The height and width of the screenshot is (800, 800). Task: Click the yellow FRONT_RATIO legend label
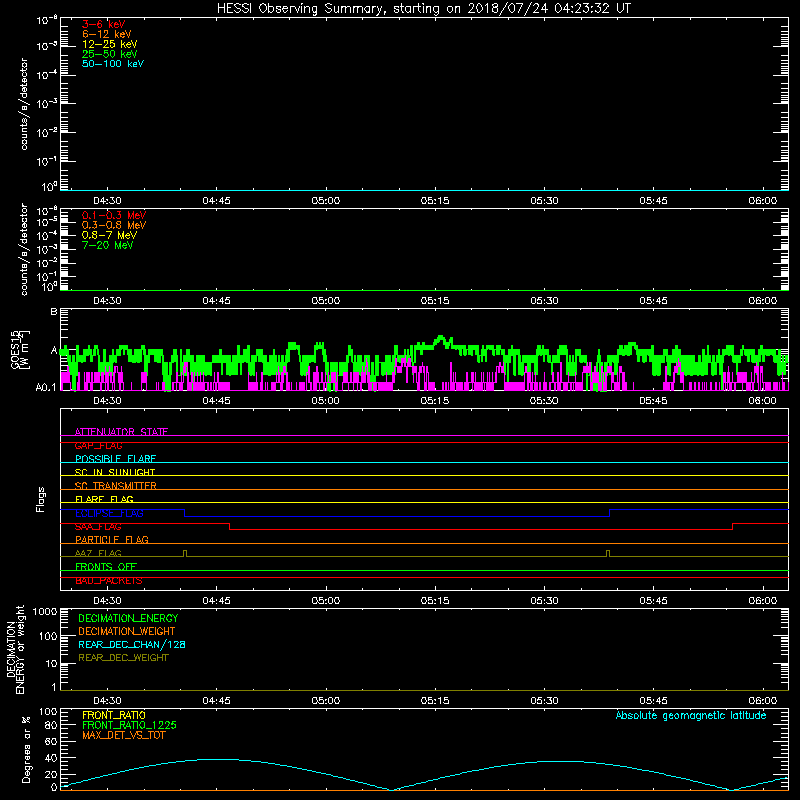(114, 715)
